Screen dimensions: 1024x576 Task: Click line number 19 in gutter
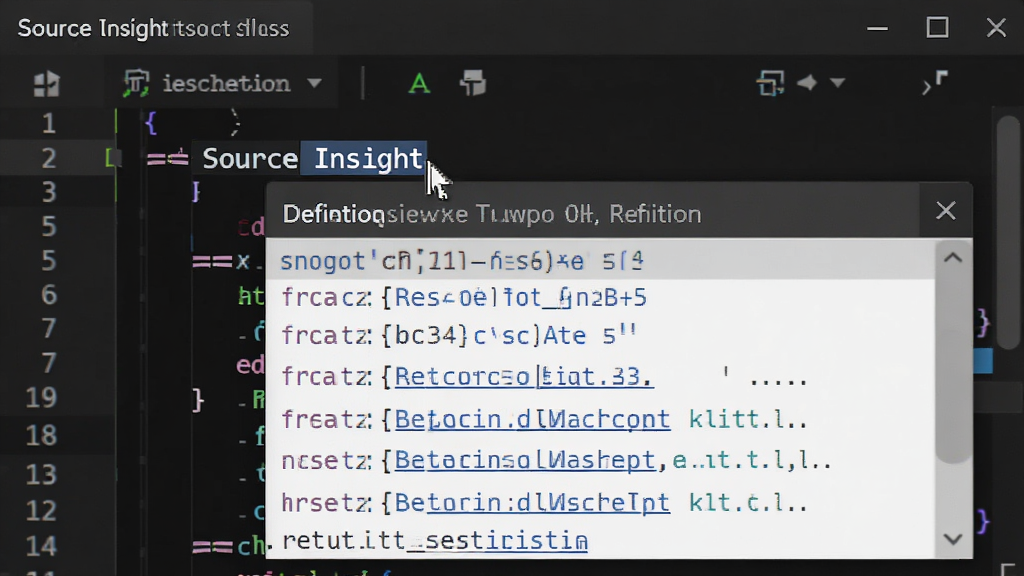40,397
